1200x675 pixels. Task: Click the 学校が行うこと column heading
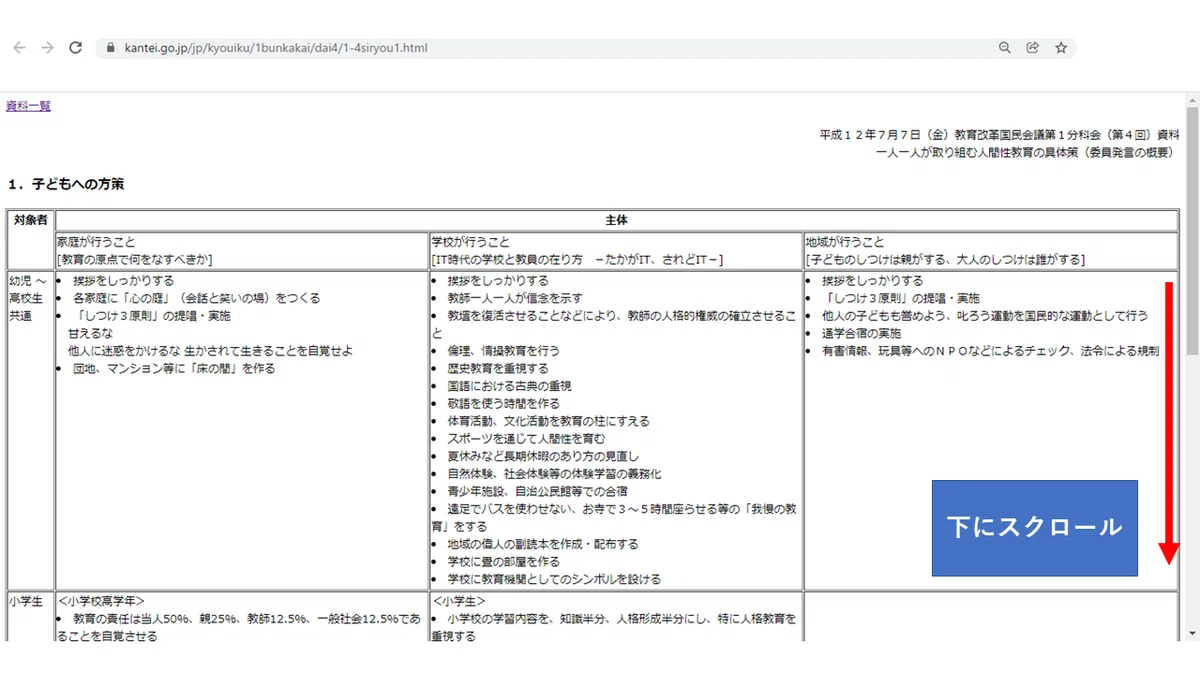point(470,242)
